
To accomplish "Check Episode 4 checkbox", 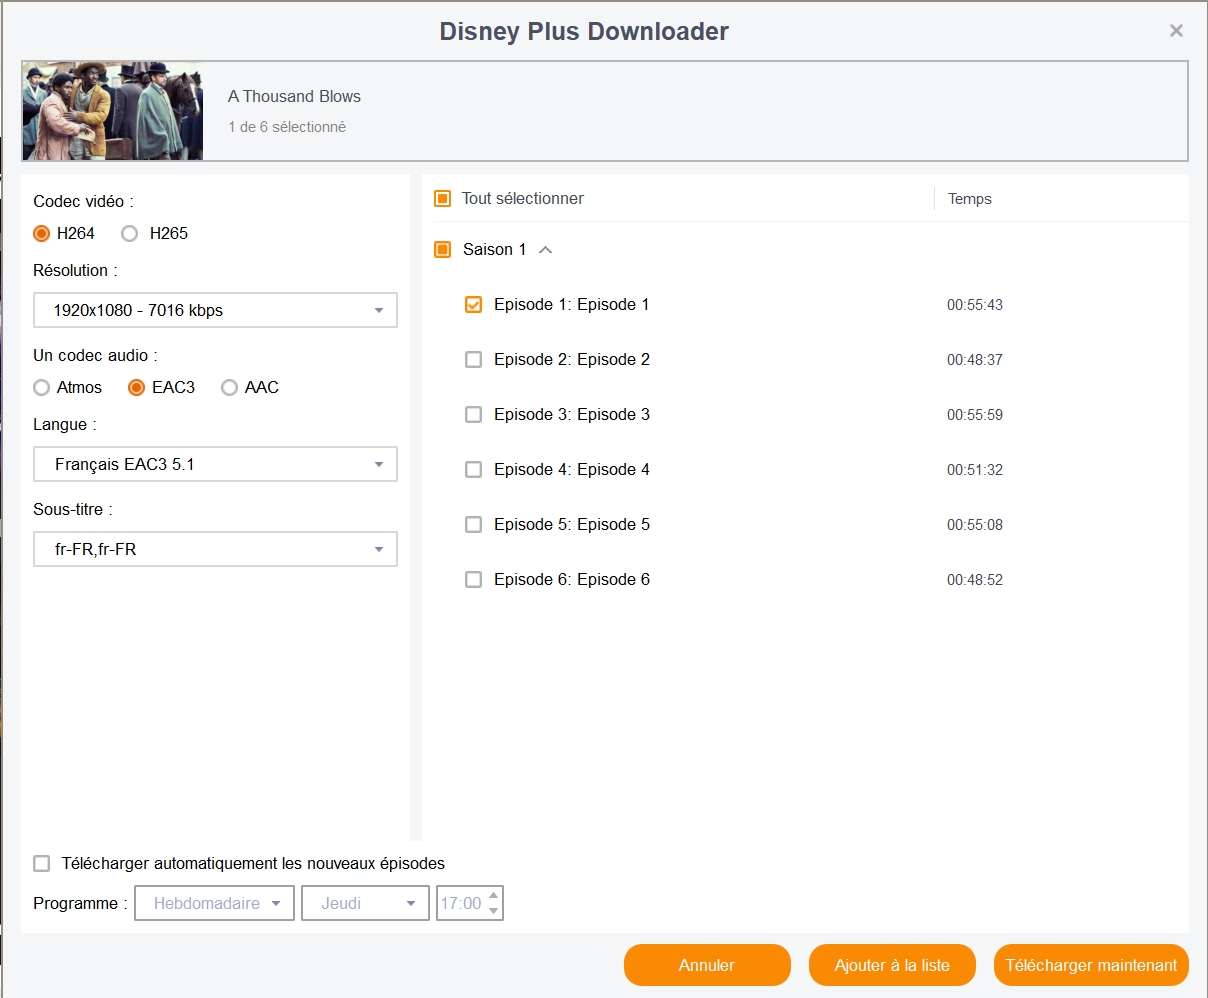I will tap(474, 469).
